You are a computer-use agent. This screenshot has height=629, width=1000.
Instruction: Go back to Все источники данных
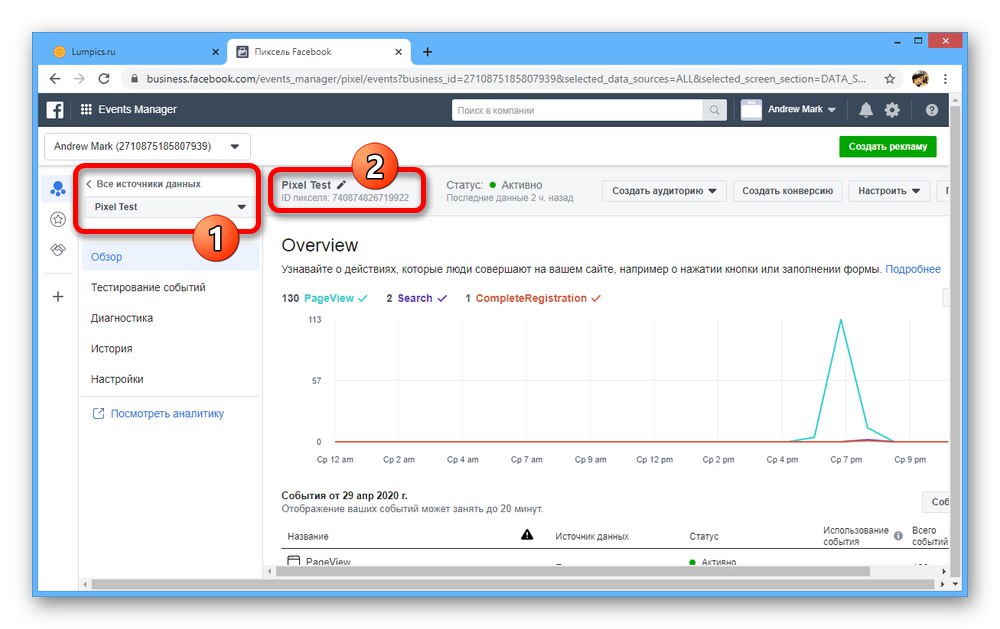(x=143, y=184)
